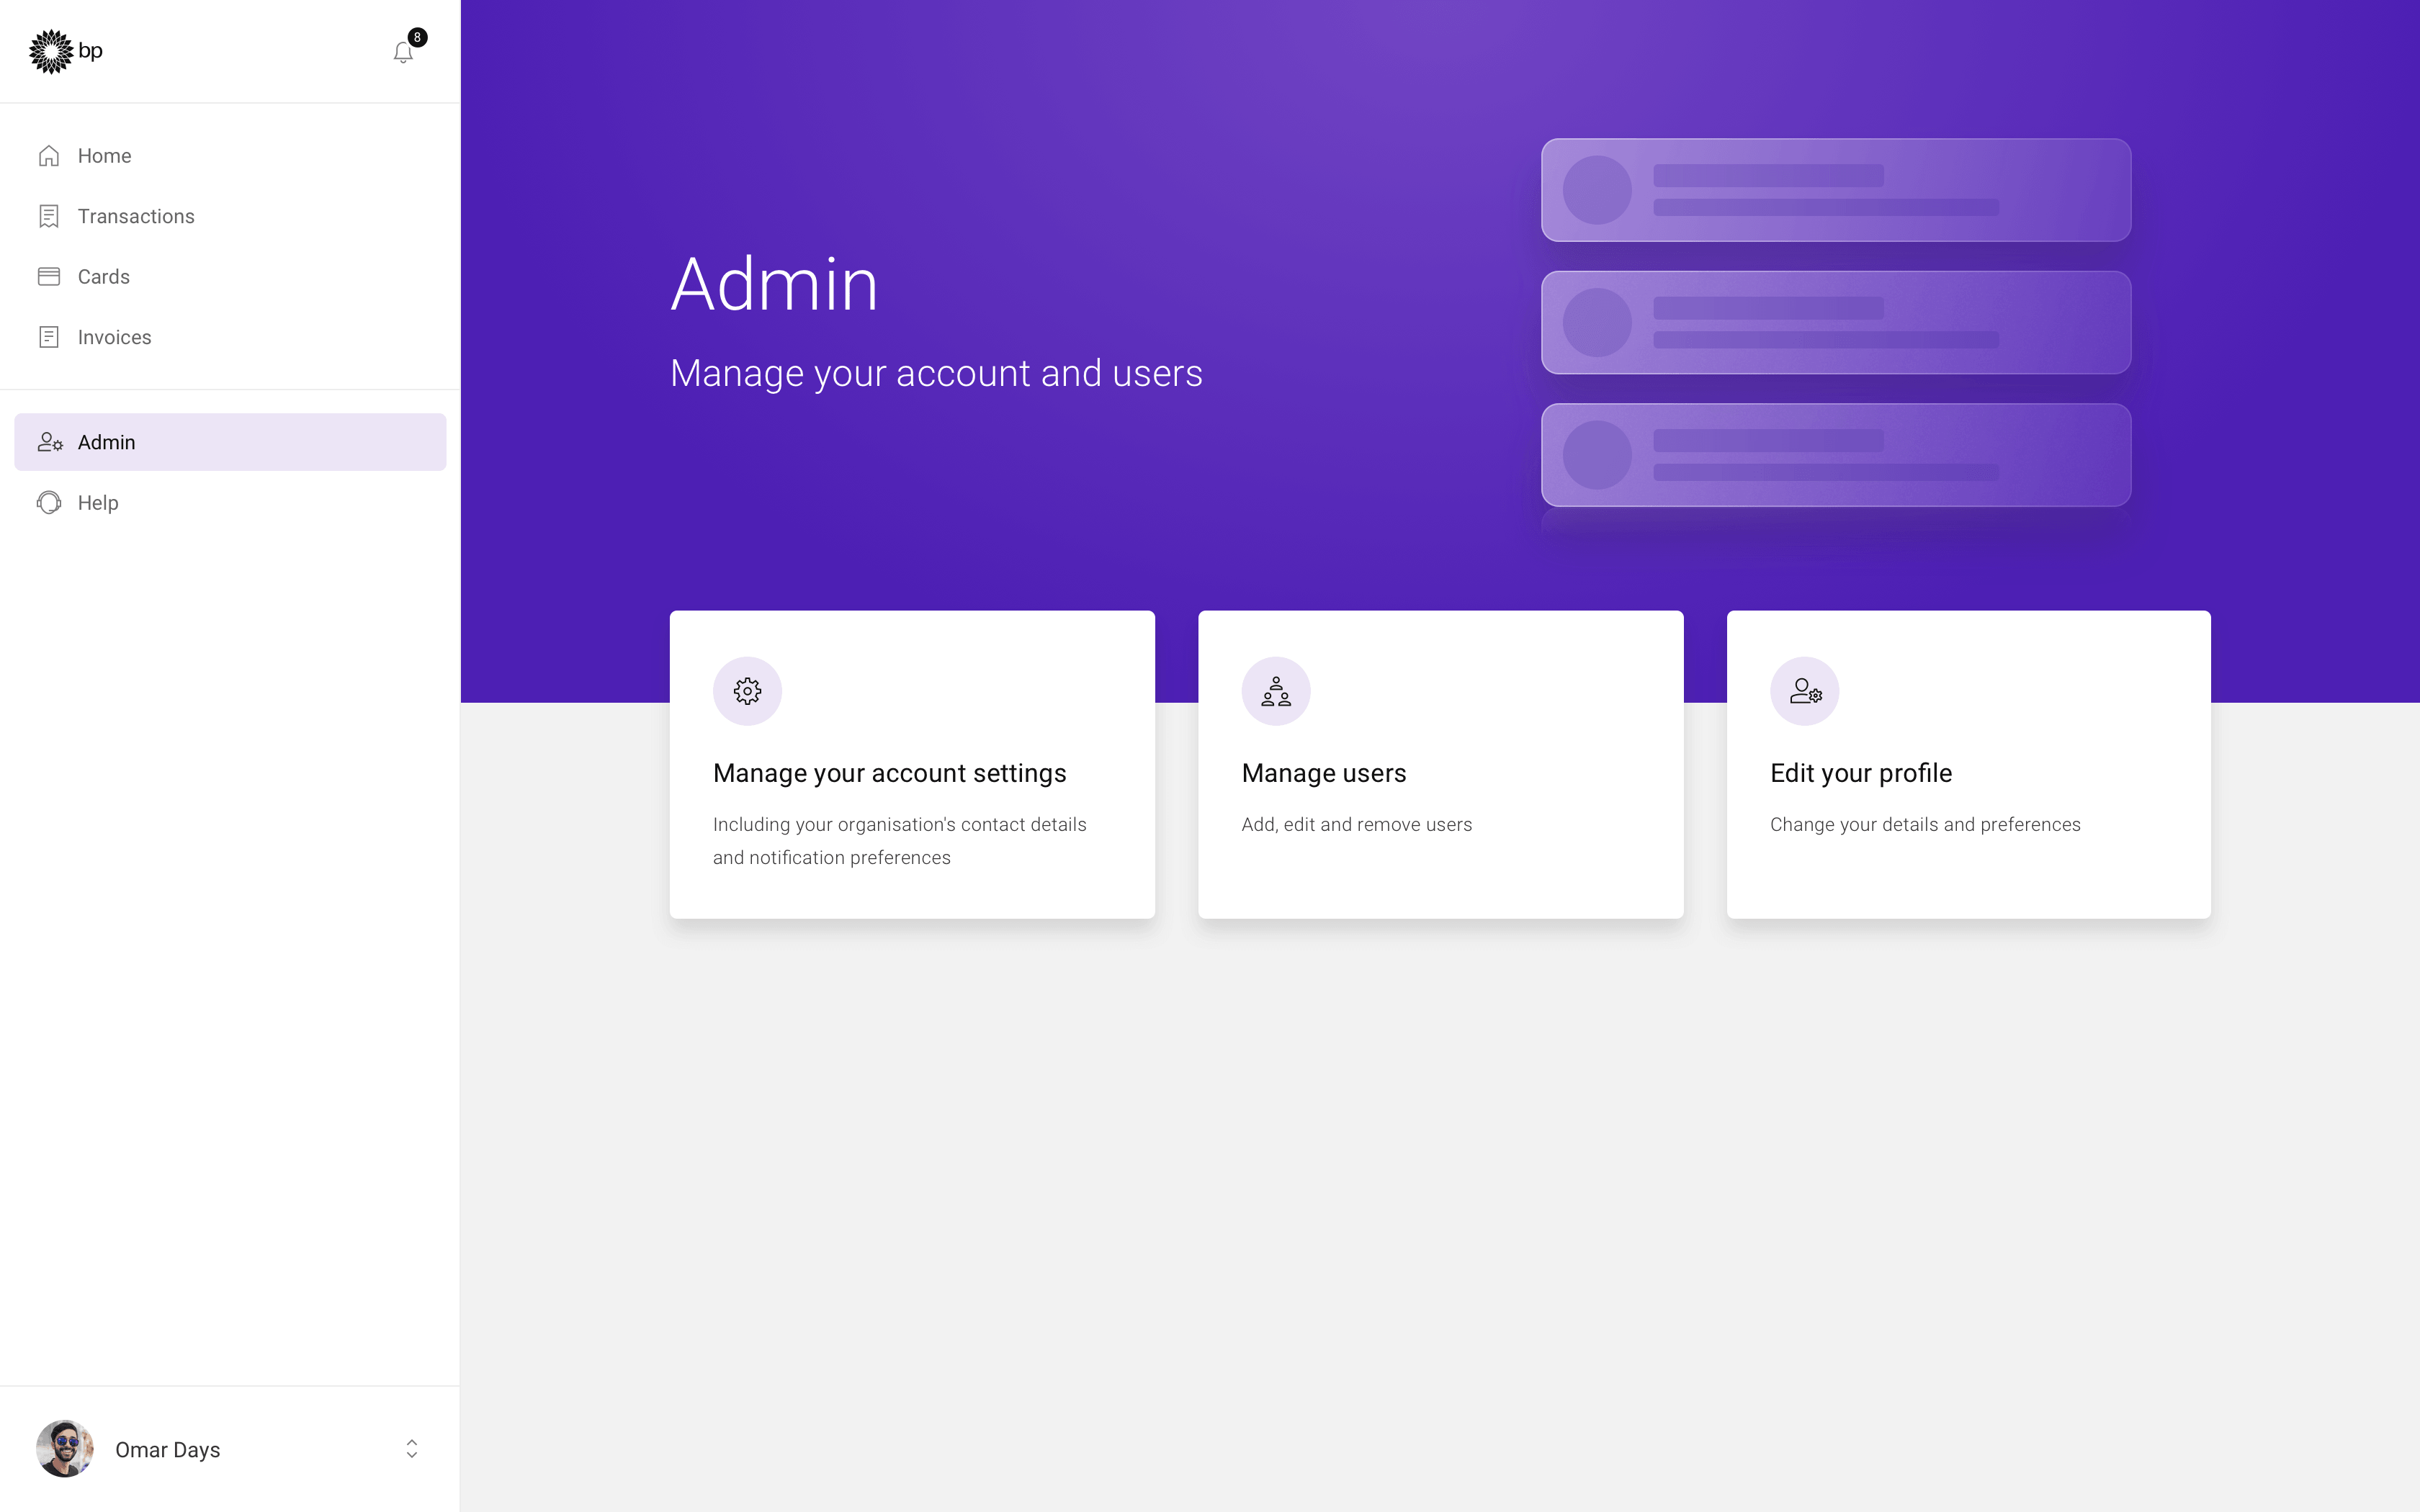2420x1512 pixels.
Task: Click the user-gear icon on Edit profile card
Action: coord(1805,691)
